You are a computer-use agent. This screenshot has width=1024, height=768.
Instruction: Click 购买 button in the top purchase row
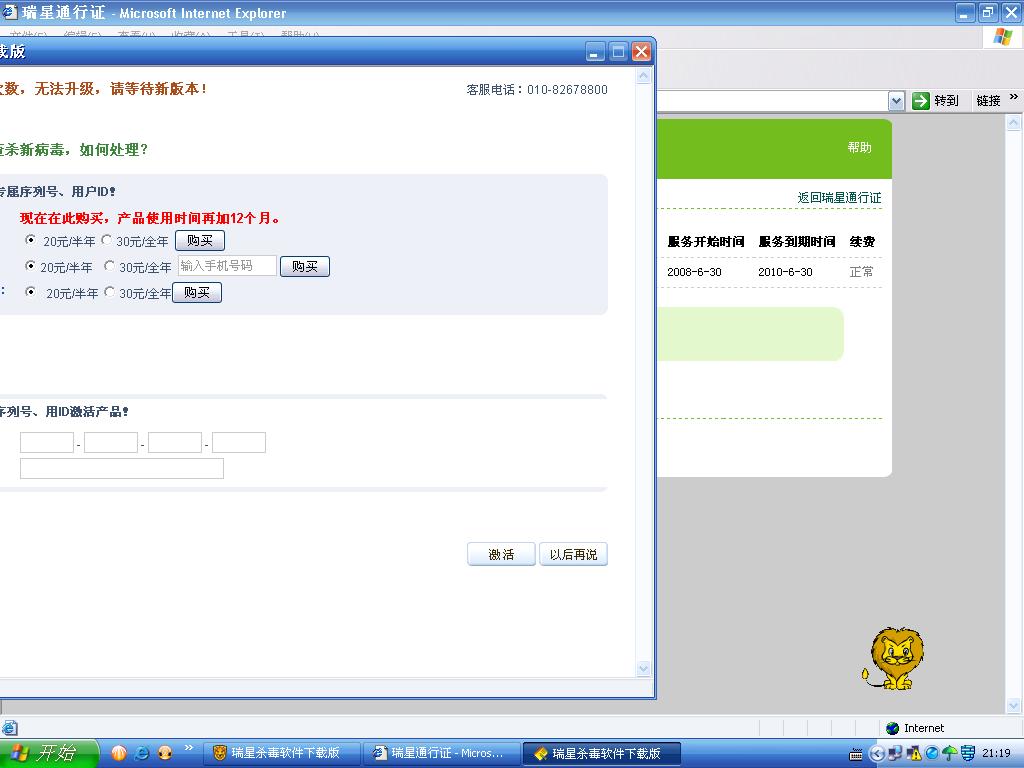point(200,240)
